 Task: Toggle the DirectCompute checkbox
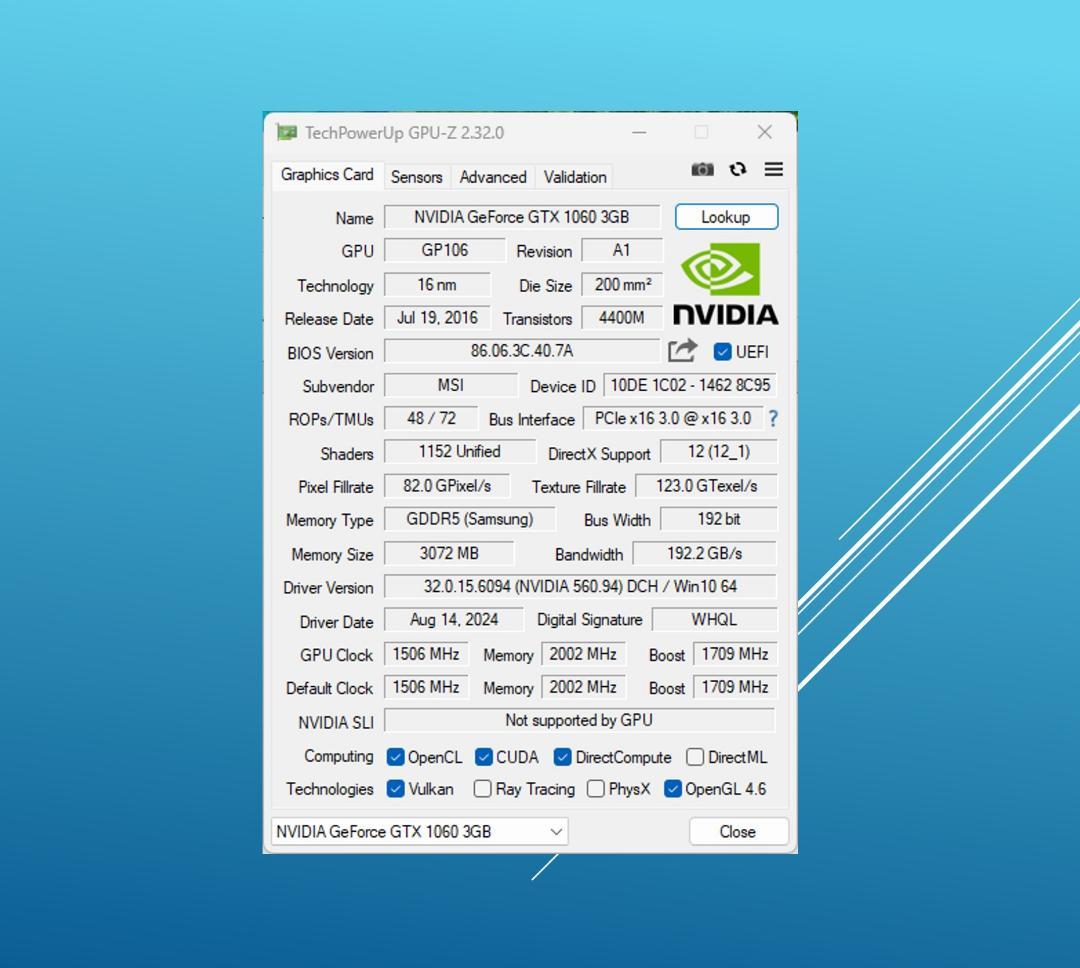coord(562,757)
